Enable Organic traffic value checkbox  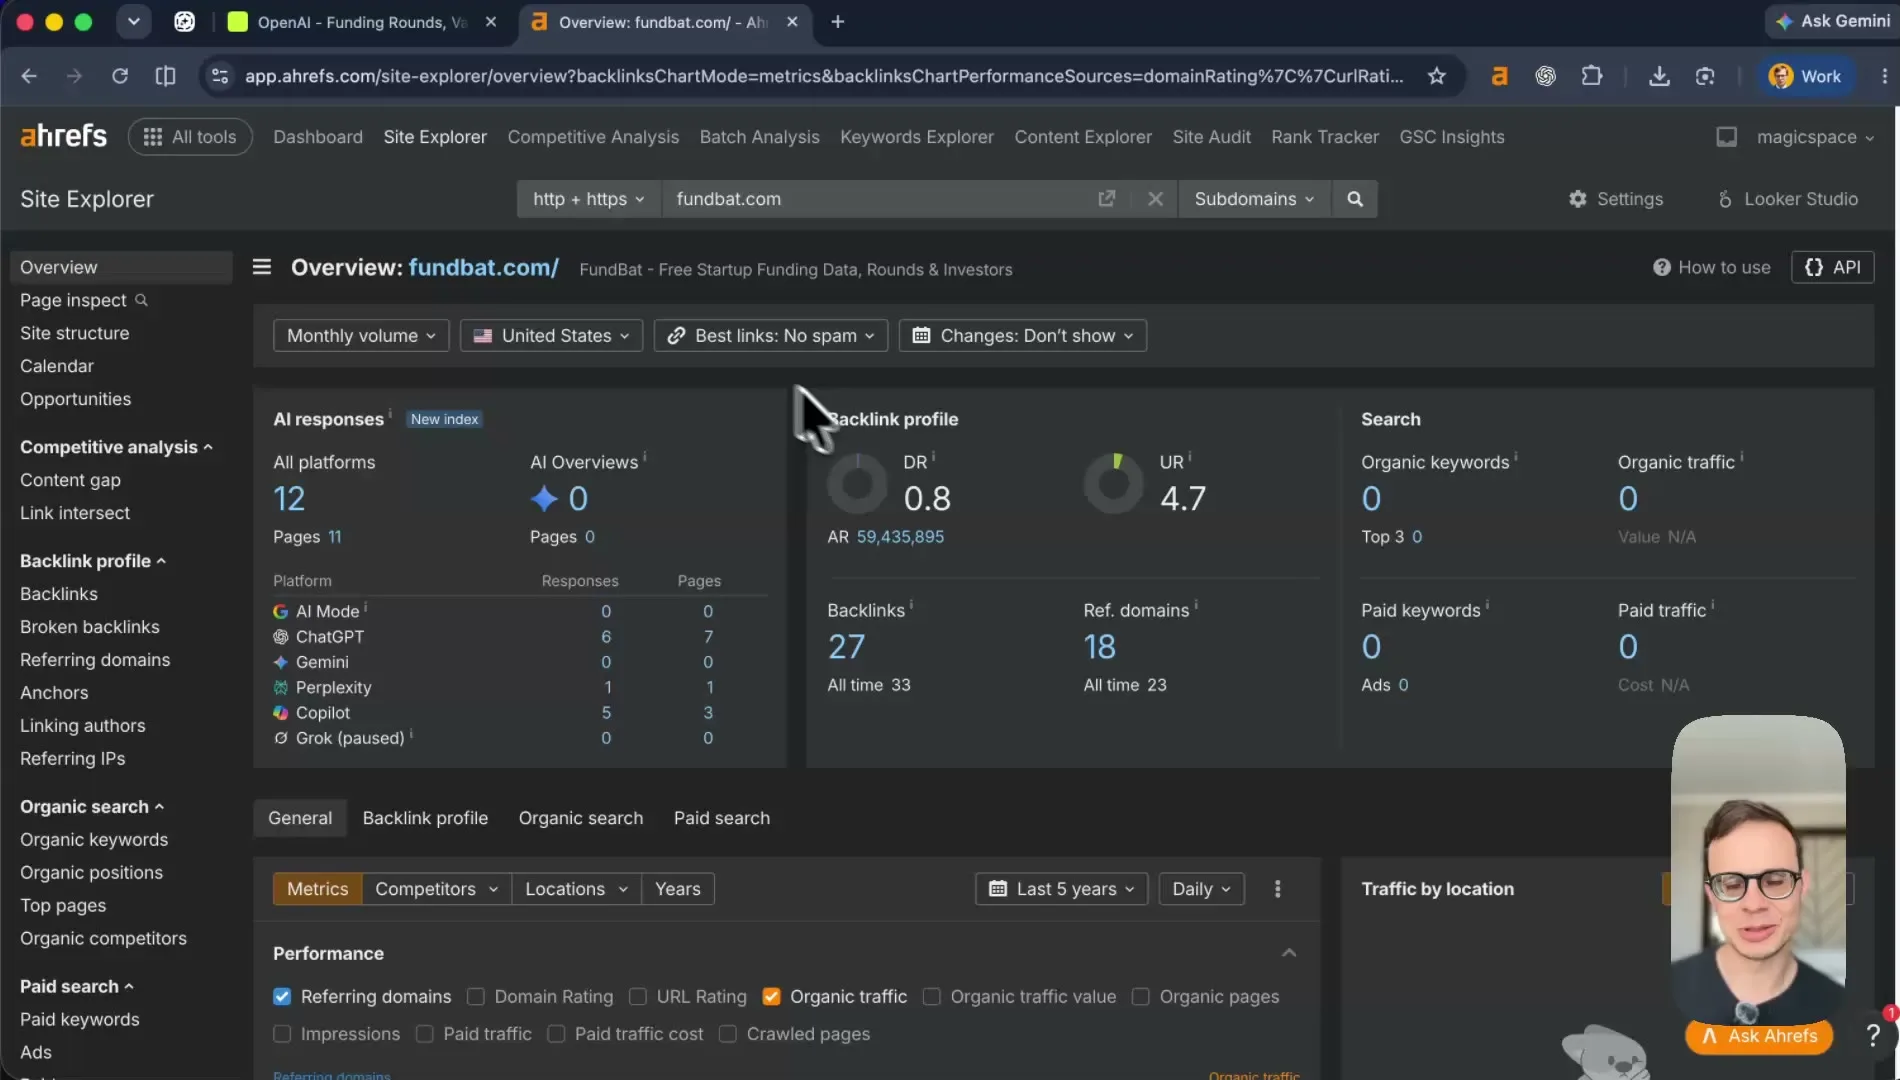point(932,997)
